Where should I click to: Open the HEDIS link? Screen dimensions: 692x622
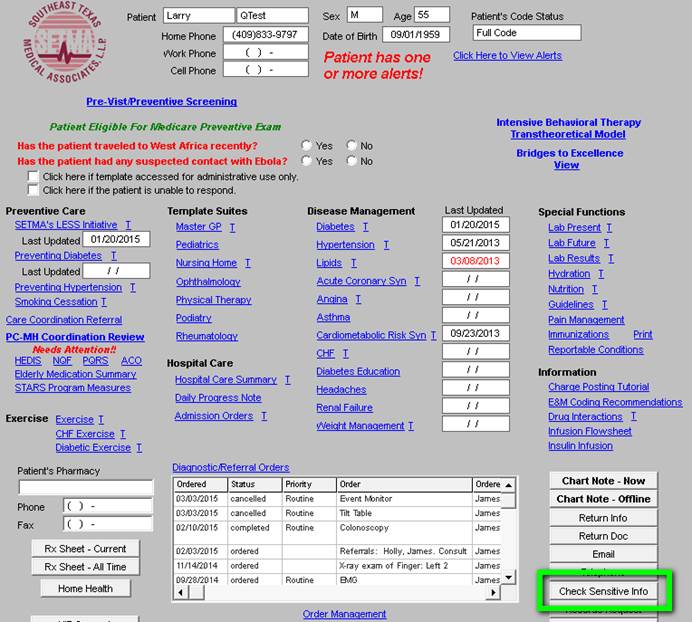[28, 361]
